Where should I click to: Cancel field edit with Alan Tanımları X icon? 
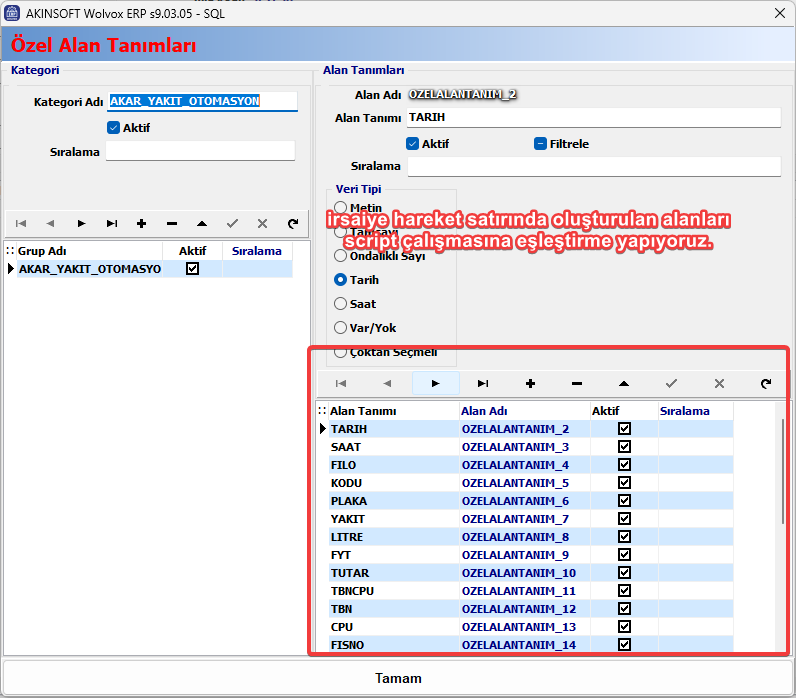pos(719,383)
